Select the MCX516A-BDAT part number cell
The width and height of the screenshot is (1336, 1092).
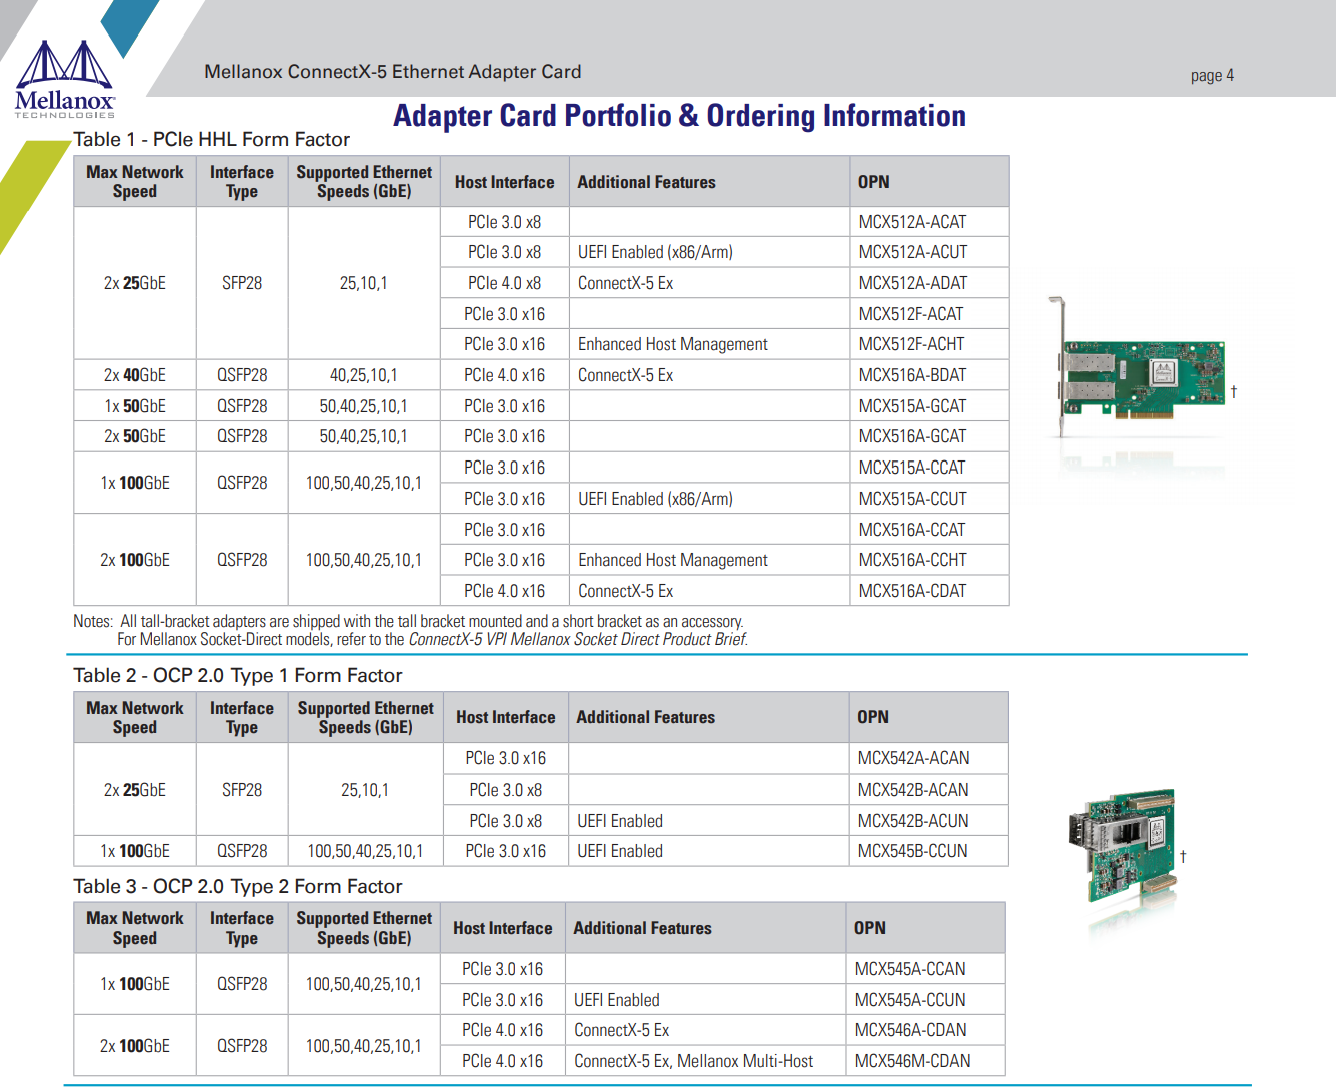[x=912, y=375]
